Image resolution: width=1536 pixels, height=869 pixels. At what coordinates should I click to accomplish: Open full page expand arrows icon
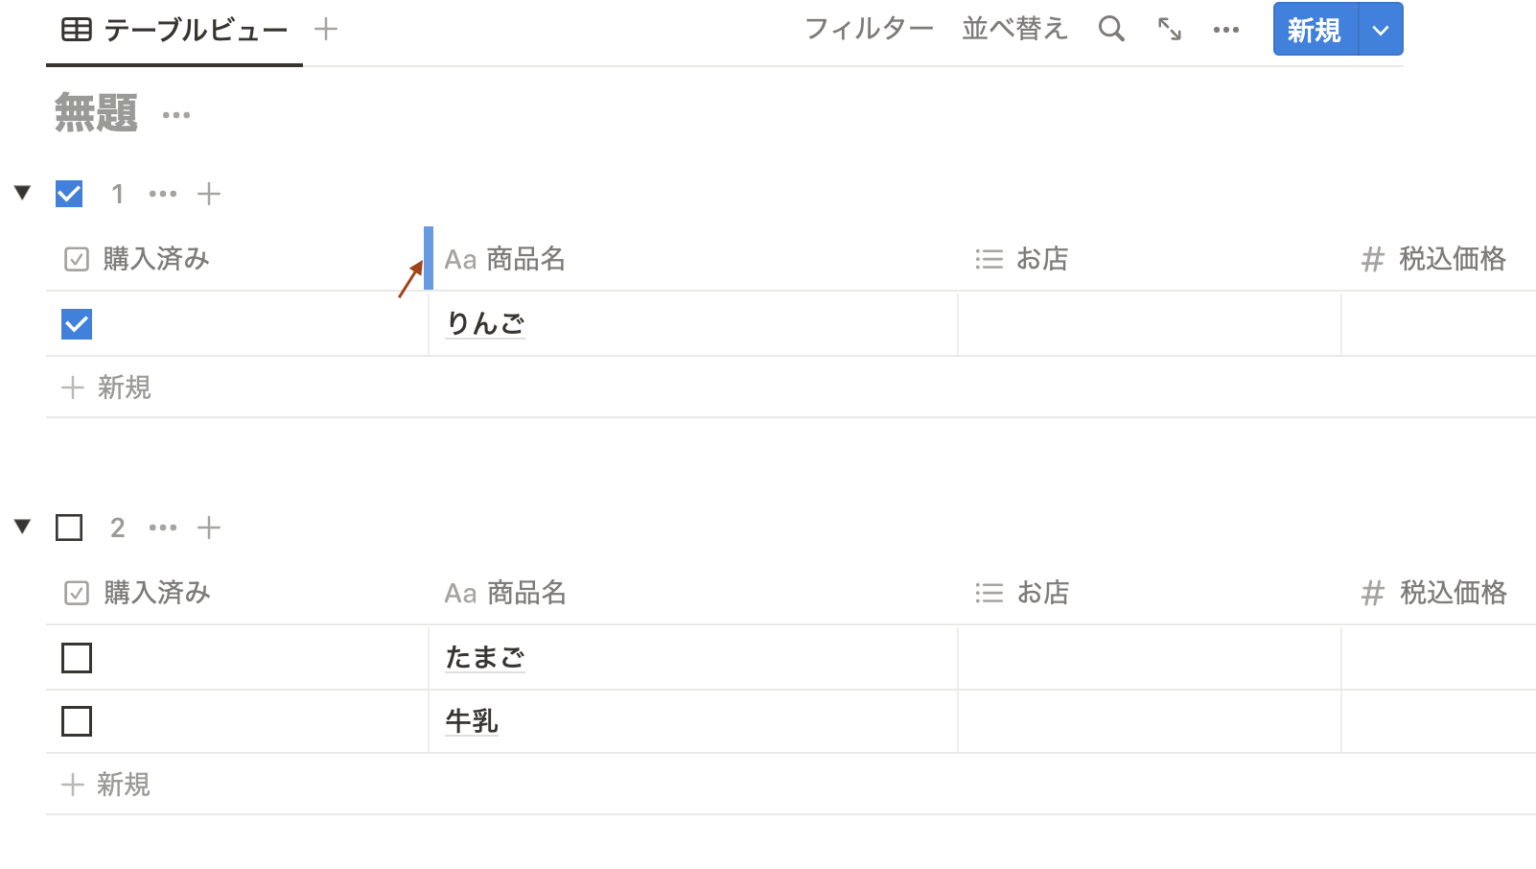[x=1169, y=29]
